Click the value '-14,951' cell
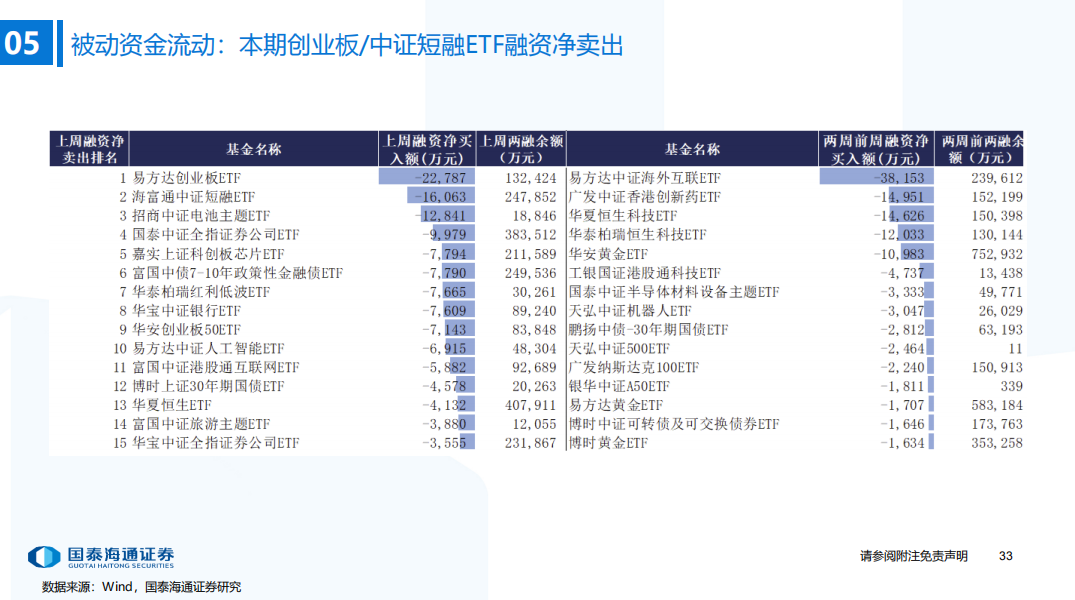Viewport: 1075px width, 600px height. (899, 197)
